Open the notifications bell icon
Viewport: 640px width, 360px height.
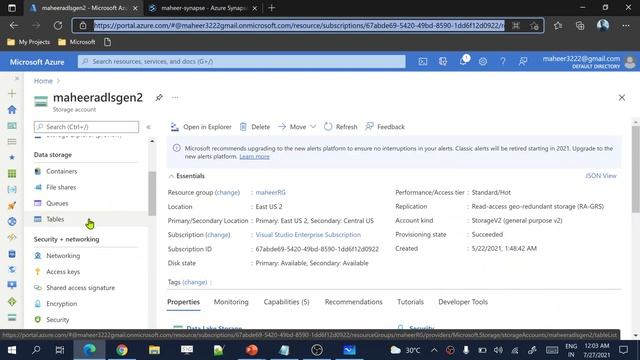click(463, 61)
